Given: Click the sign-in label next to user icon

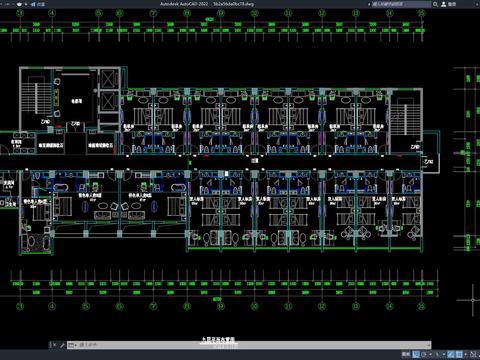Looking at the screenshot, I should pos(452,4).
